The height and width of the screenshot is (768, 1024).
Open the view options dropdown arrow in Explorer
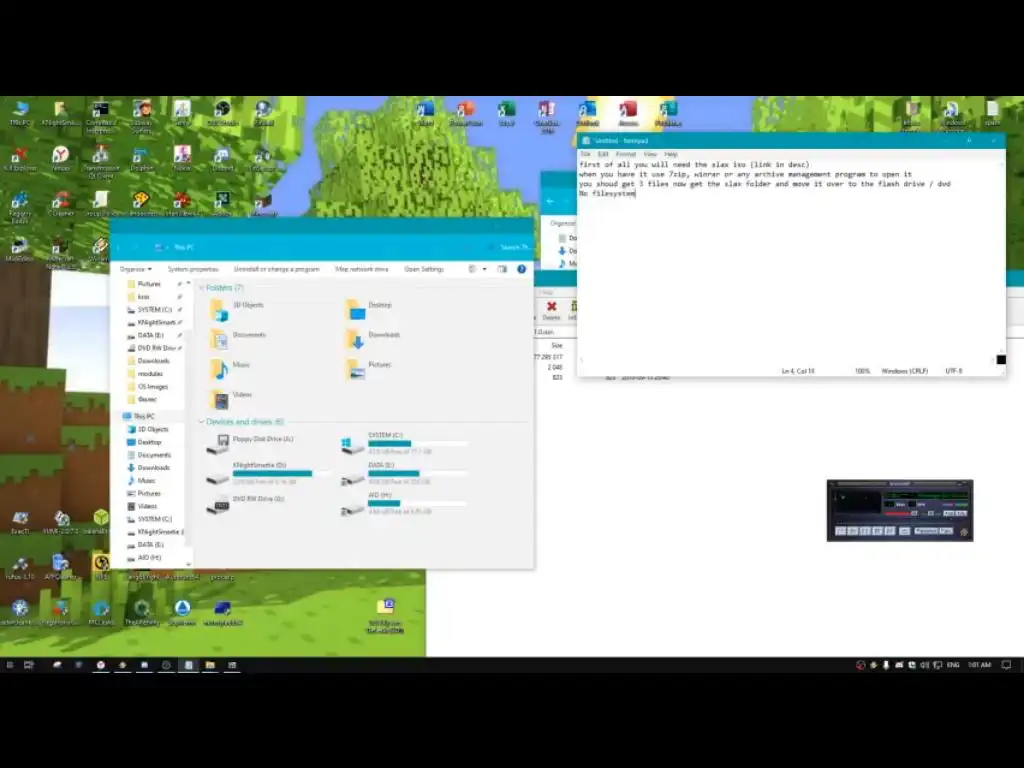pyautogui.click(x=485, y=269)
